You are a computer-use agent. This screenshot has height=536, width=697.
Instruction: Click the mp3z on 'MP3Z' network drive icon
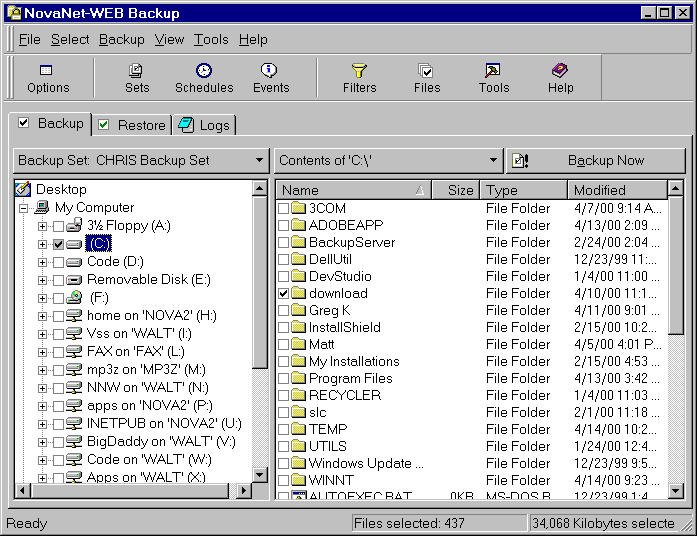coord(74,370)
